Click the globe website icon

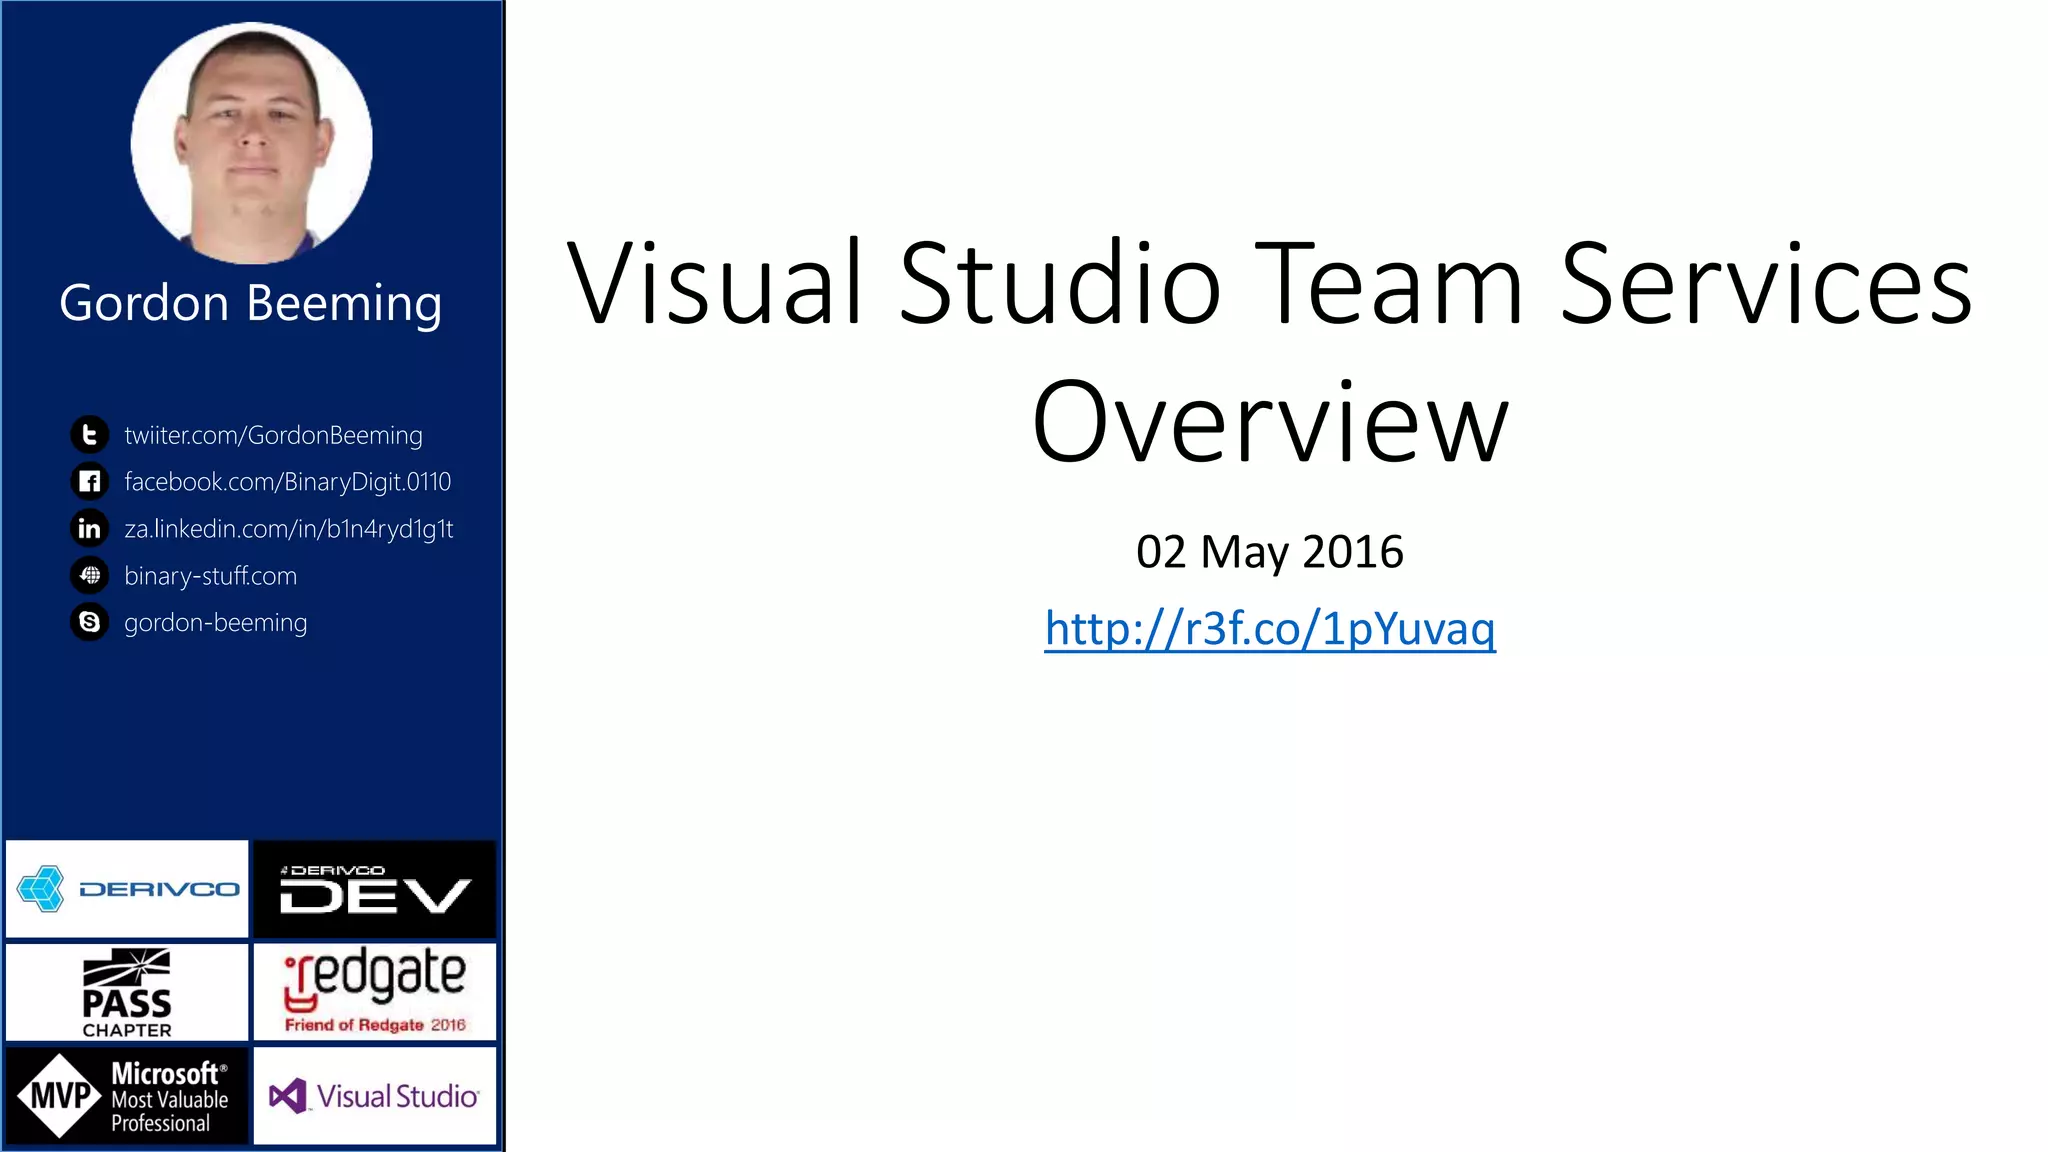point(89,575)
